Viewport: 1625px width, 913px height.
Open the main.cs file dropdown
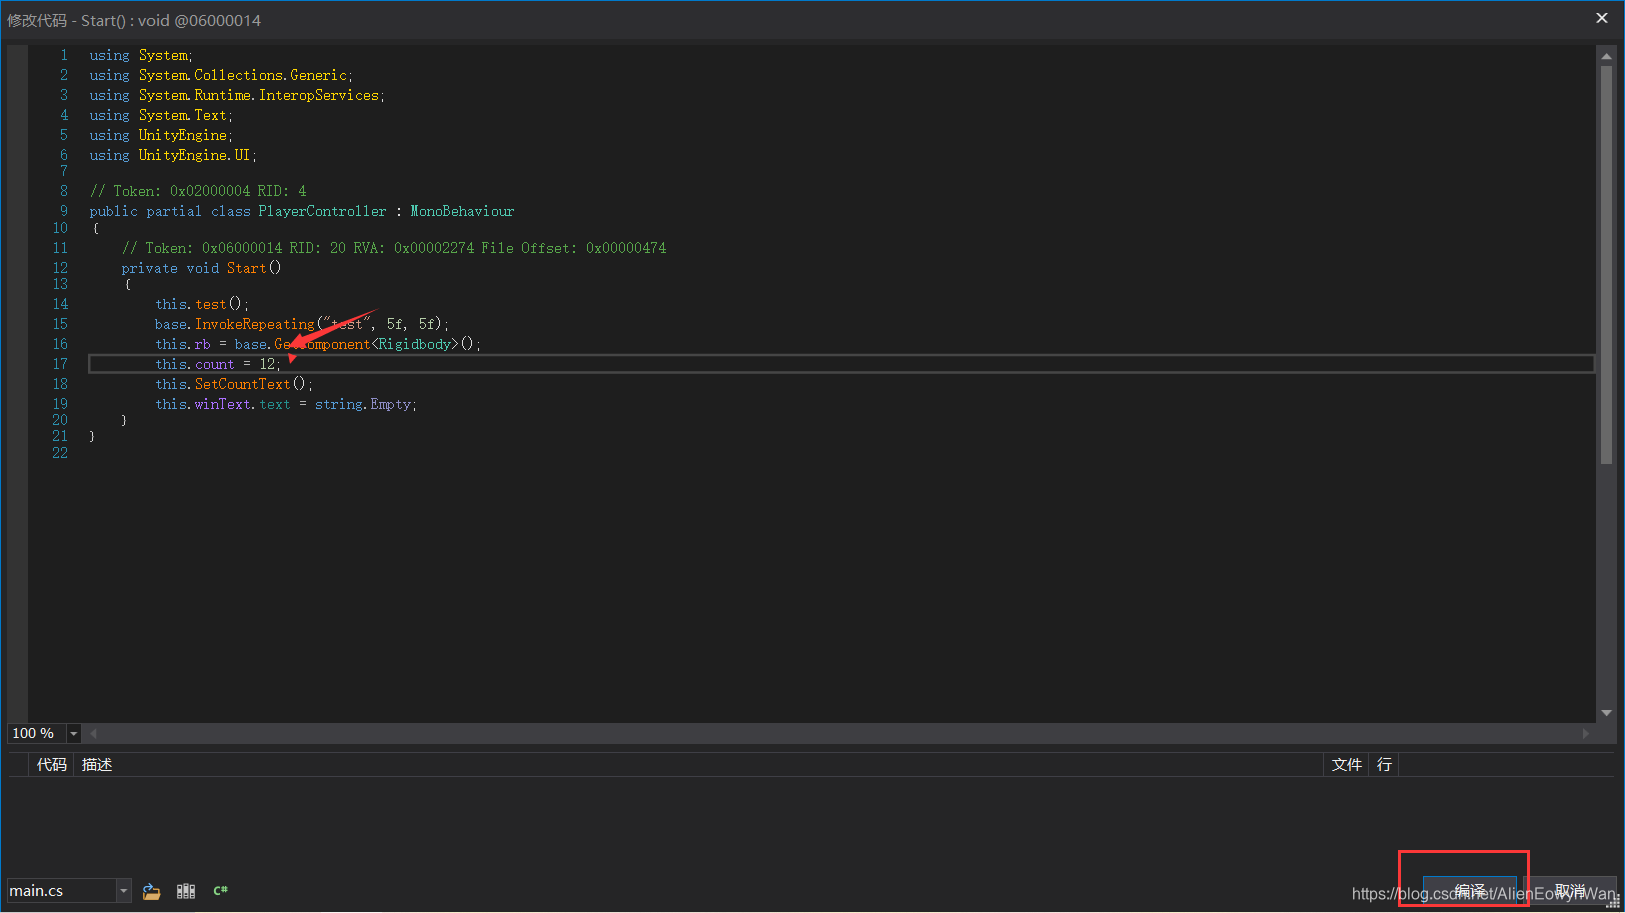point(124,890)
